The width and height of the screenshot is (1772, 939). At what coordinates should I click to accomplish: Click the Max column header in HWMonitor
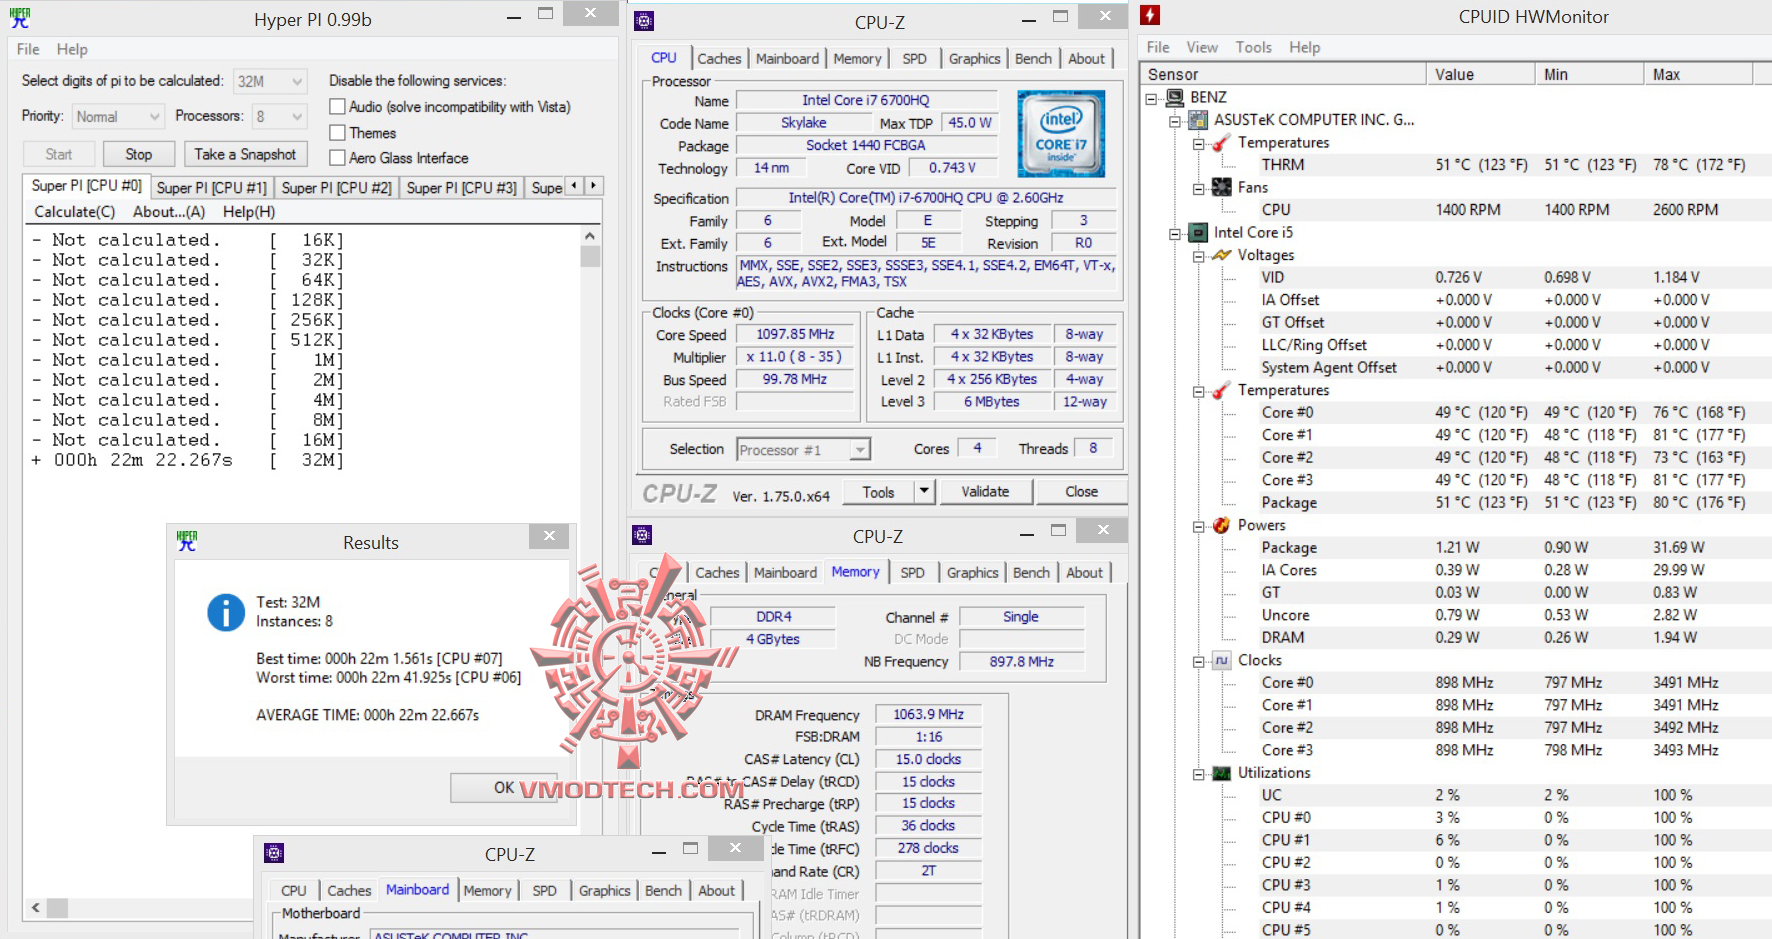(1698, 74)
